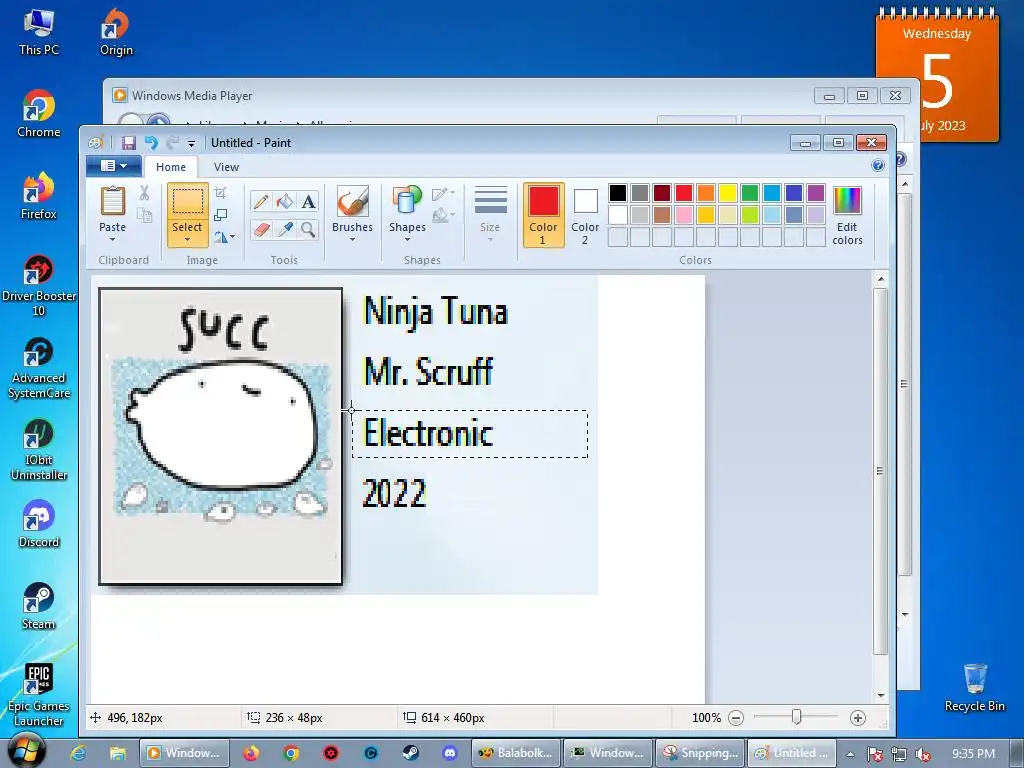
Task: Click the Paint vertical scrollbar
Action: 881,470
